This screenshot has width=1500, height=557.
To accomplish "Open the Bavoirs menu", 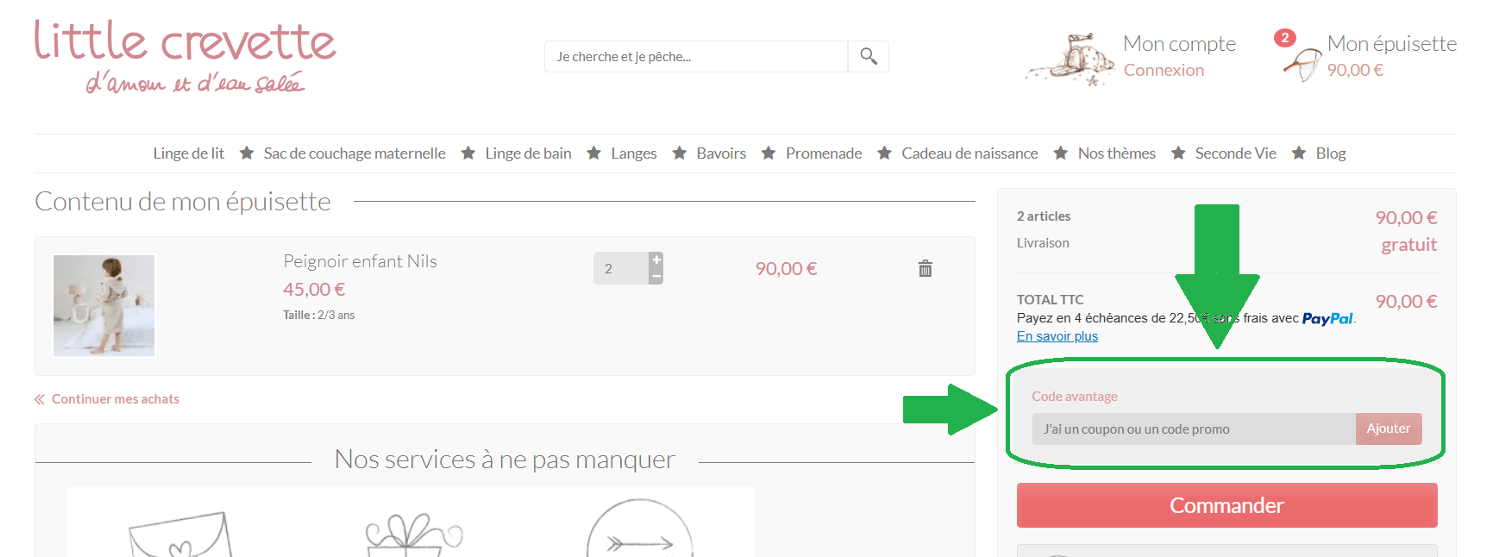I will click(721, 153).
